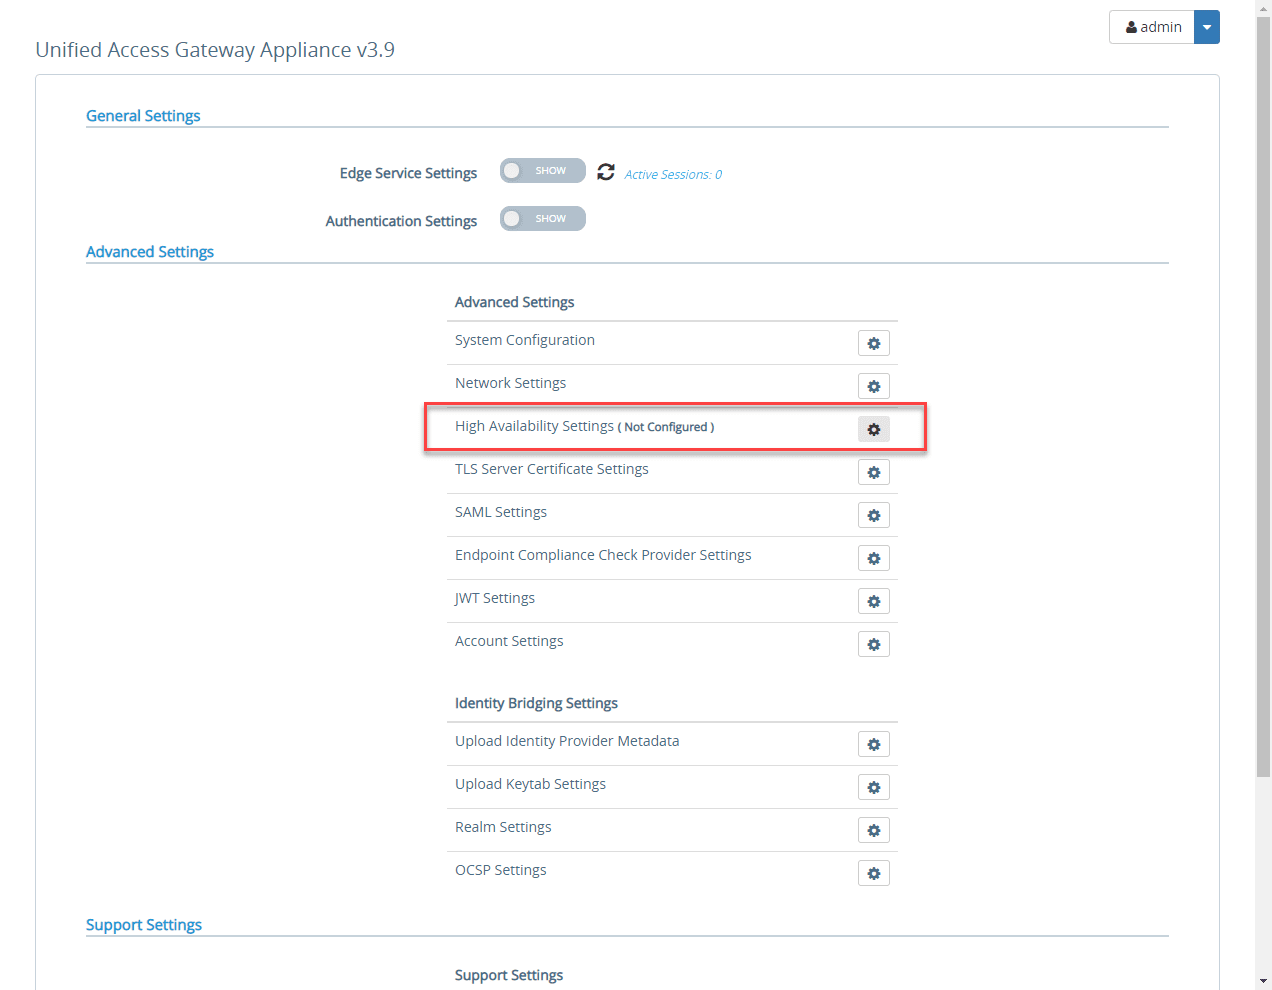This screenshot has width=1272, height=990.
Task: Toggle Edge Service Settings show switch
Action: [542, 171]
